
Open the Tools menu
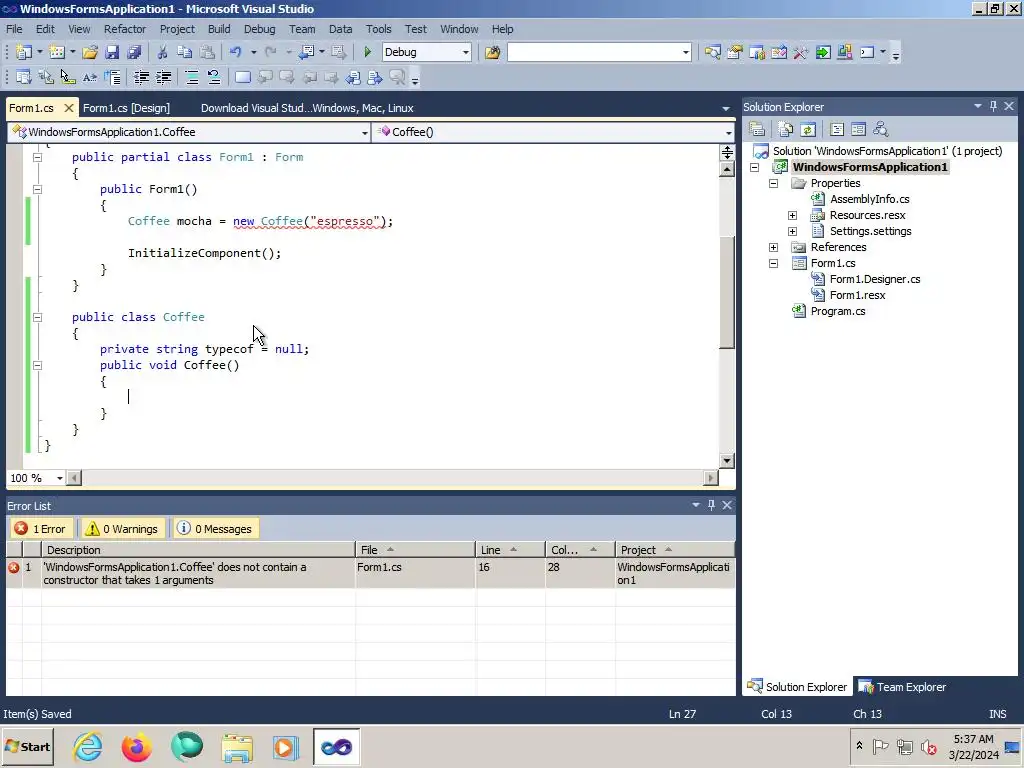pos(378,29)
